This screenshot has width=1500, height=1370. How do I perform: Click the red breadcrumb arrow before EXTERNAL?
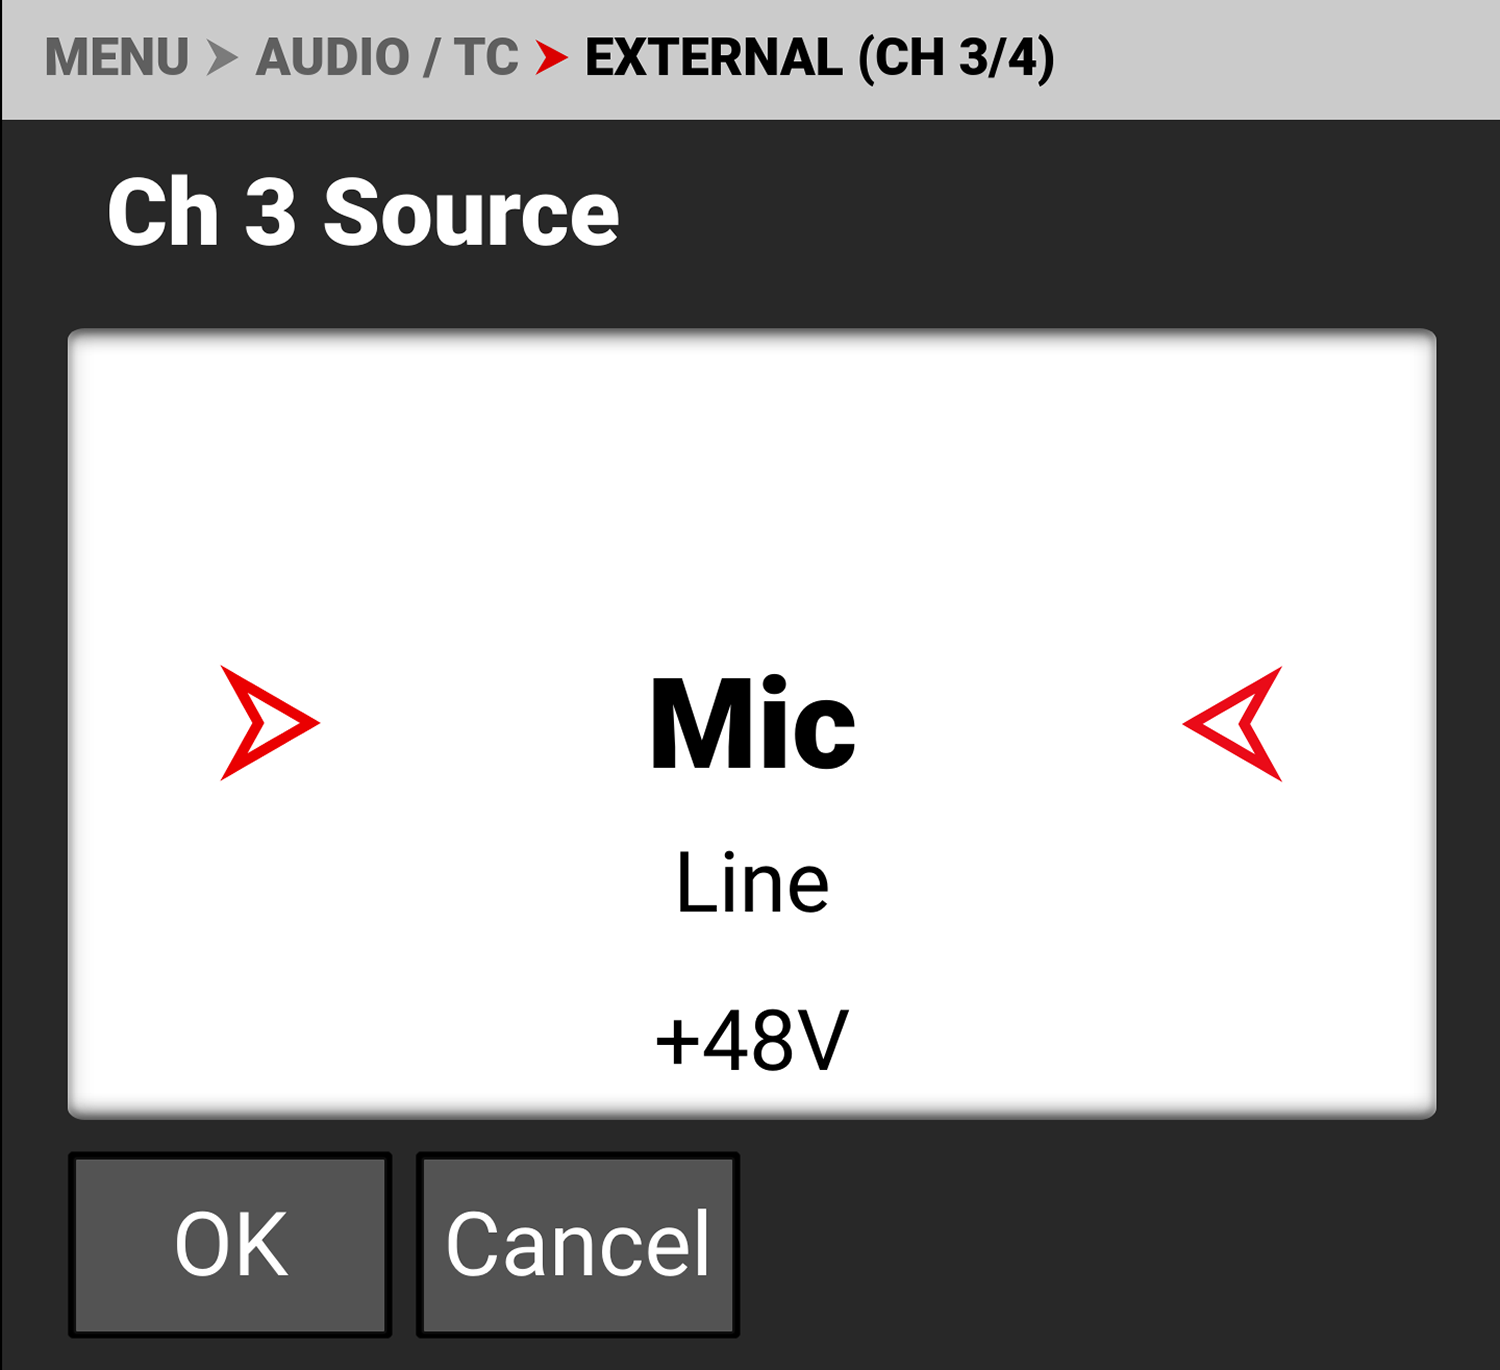551,57
